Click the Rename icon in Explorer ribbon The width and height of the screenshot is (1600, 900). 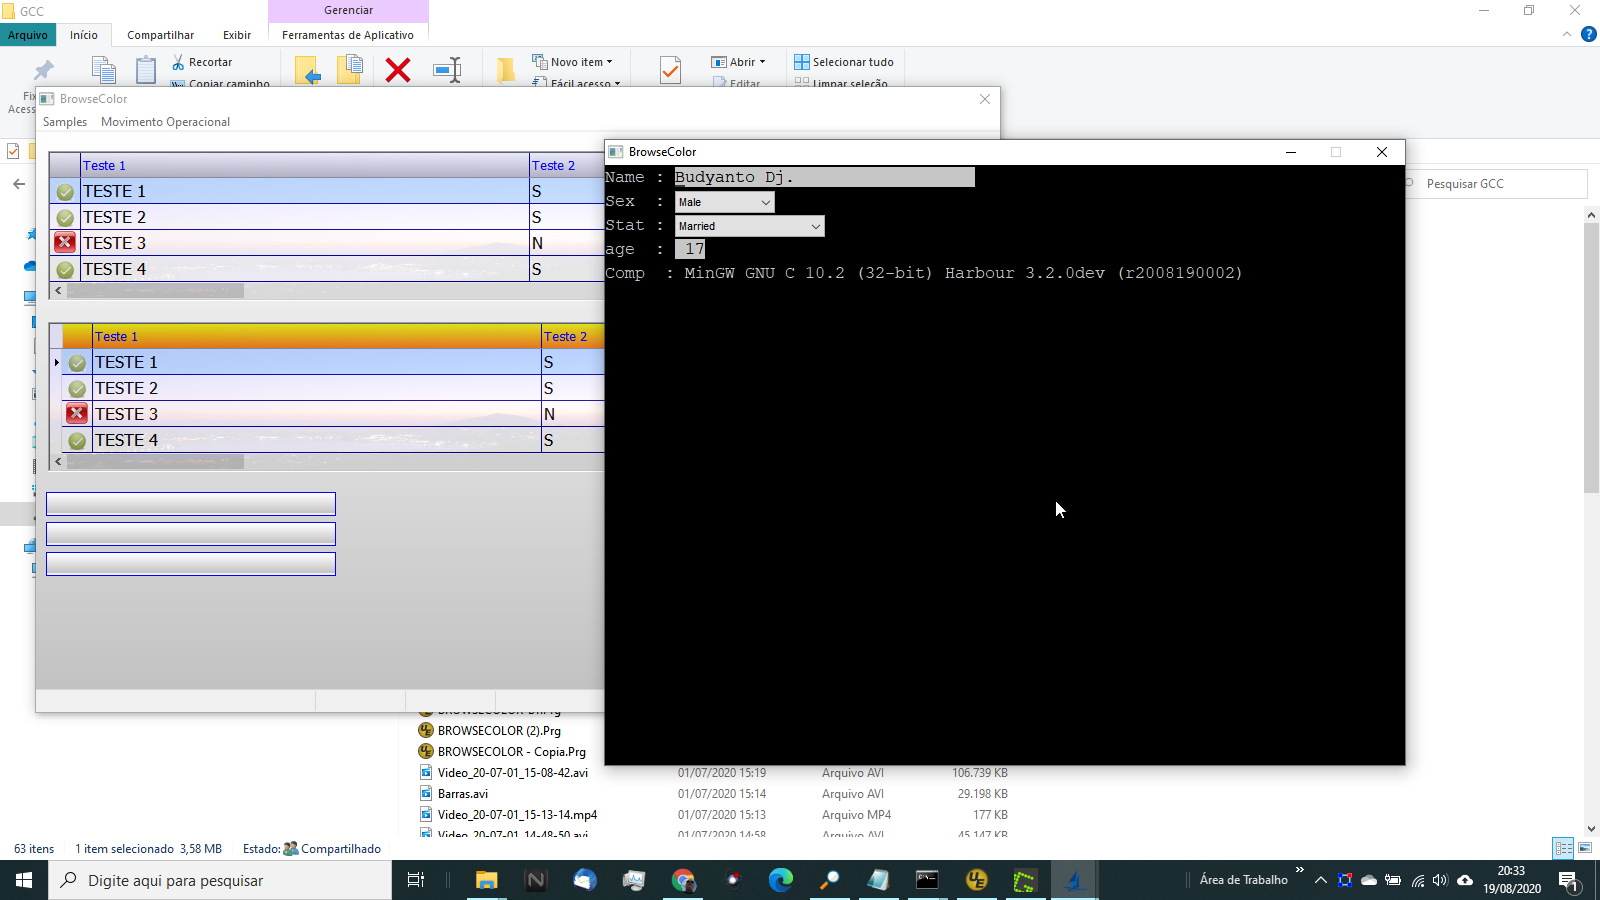click(x=447, y=70)
